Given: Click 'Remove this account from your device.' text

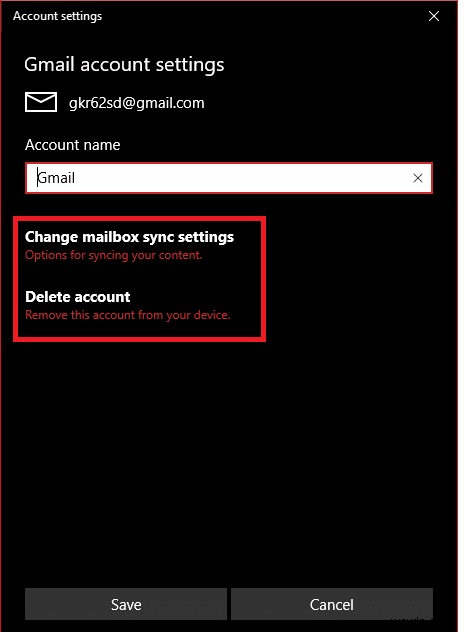Looking at the screenshot, I should click(128, 315).
